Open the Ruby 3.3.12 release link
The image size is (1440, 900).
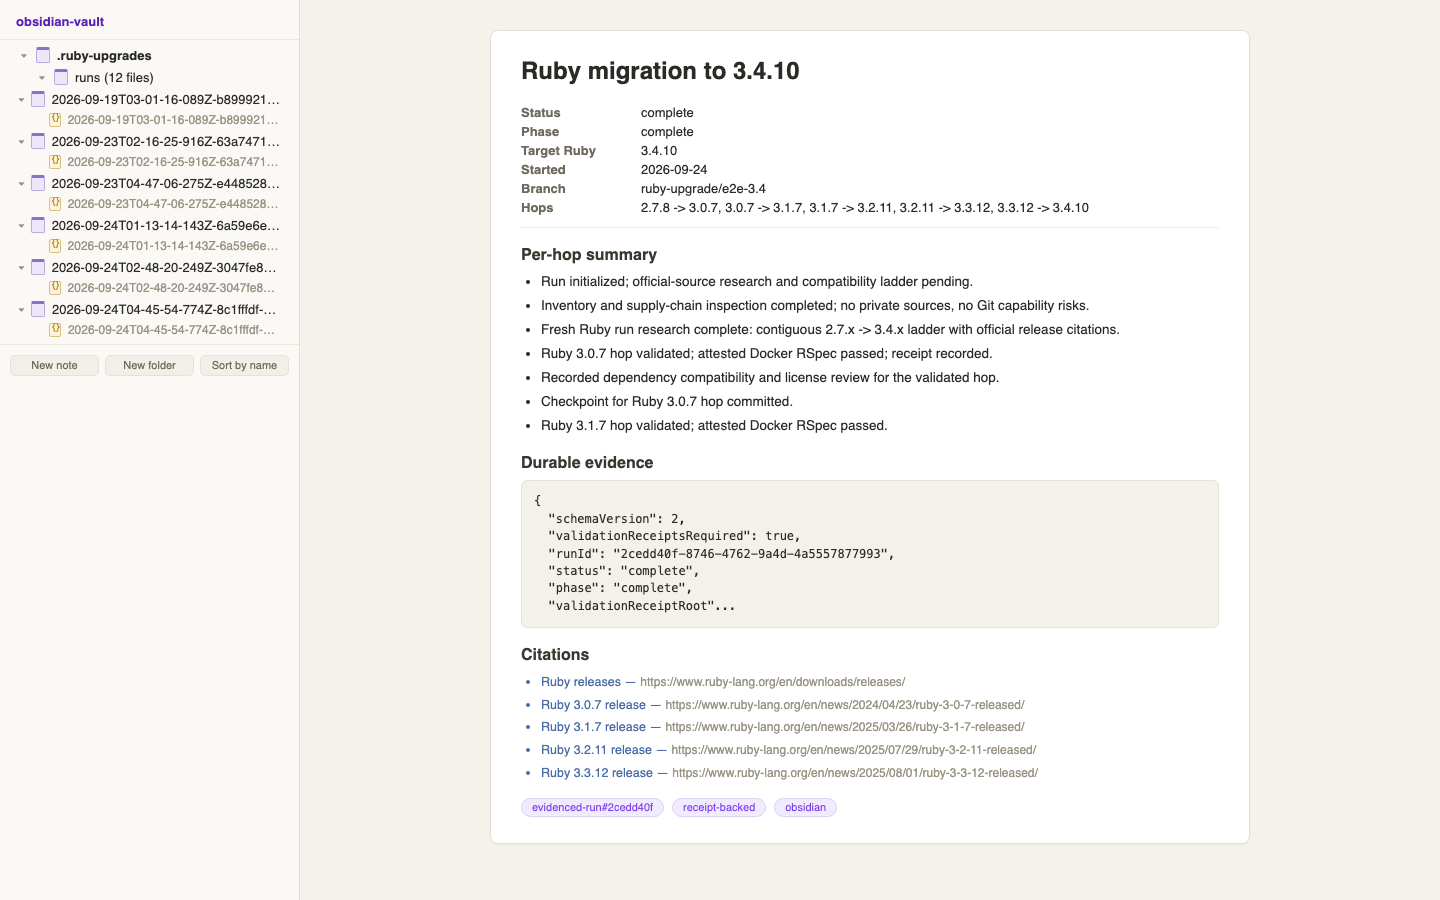click(597, 773)
